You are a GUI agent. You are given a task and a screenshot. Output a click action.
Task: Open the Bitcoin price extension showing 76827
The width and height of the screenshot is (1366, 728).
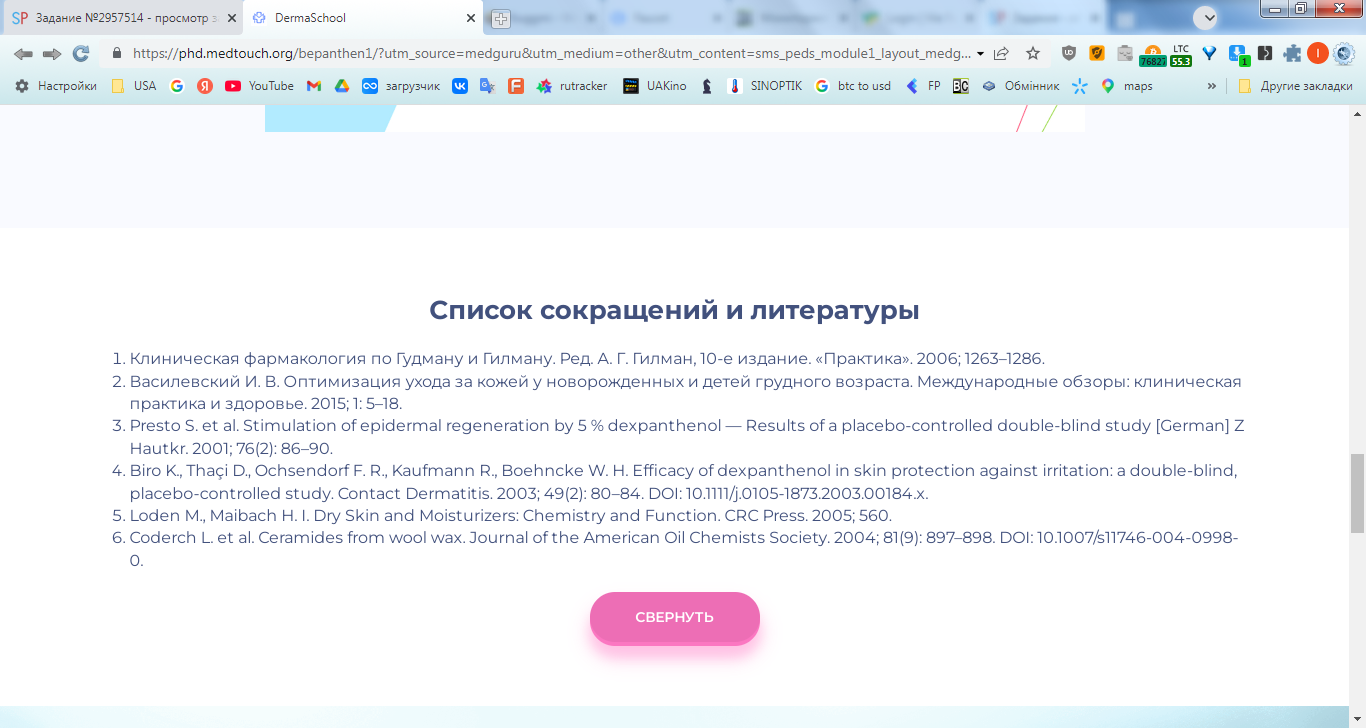(1152, 55)
